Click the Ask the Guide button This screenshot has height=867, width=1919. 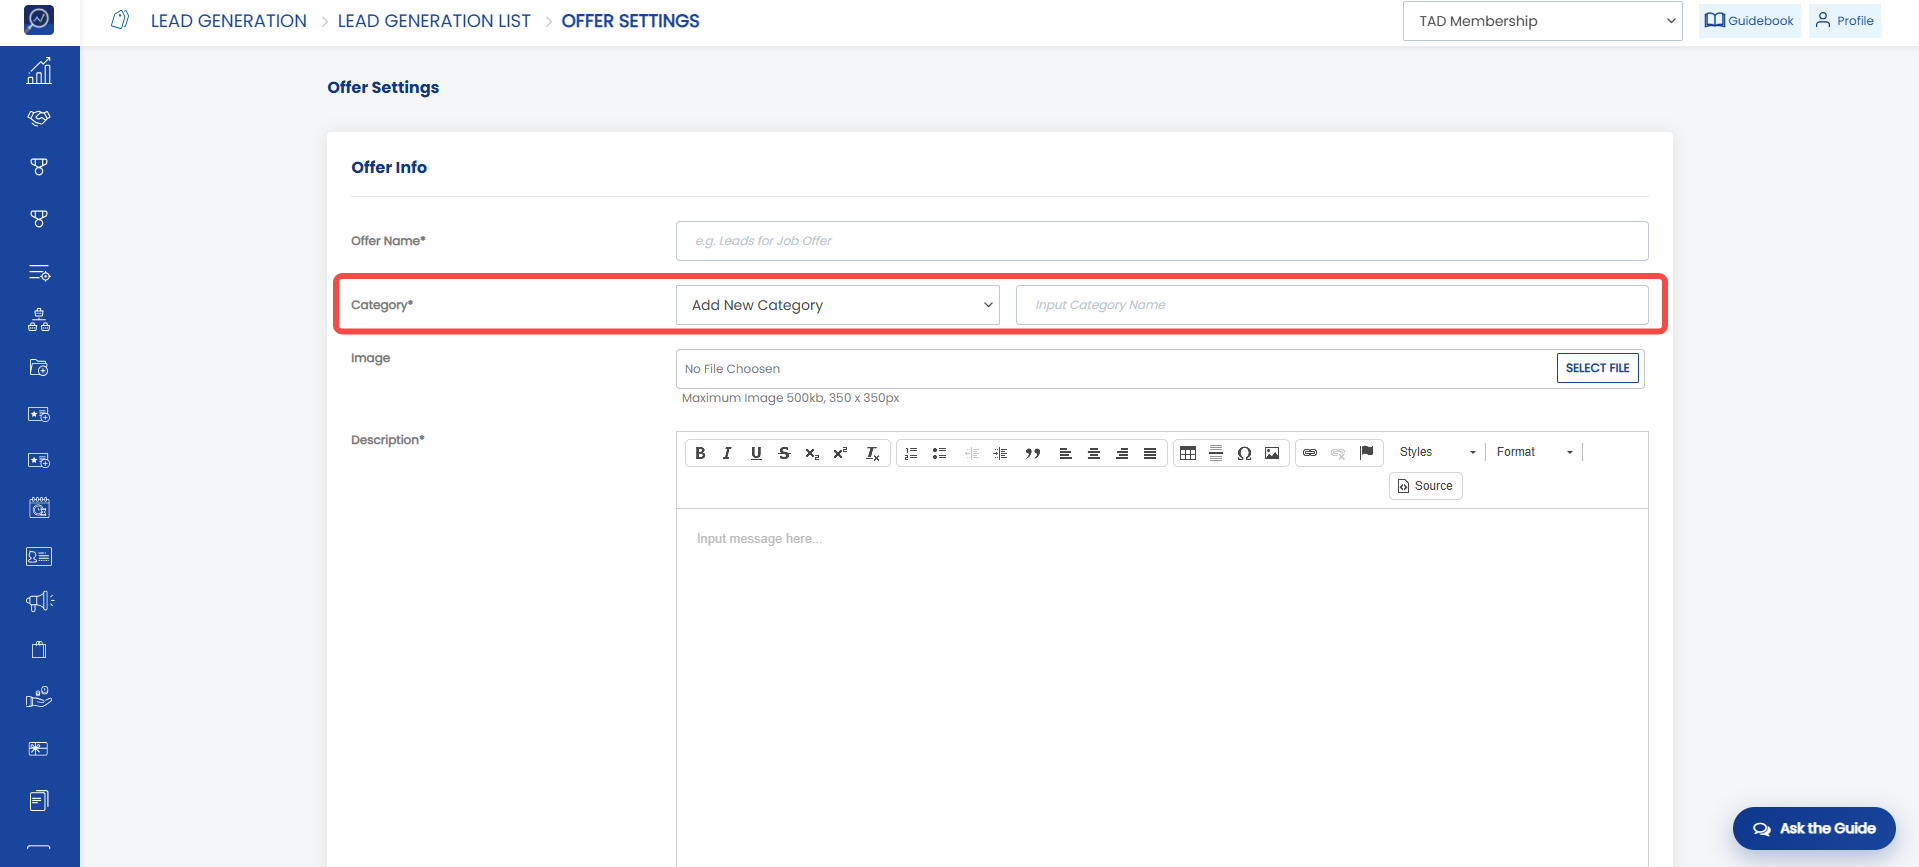pos(1813,828)
